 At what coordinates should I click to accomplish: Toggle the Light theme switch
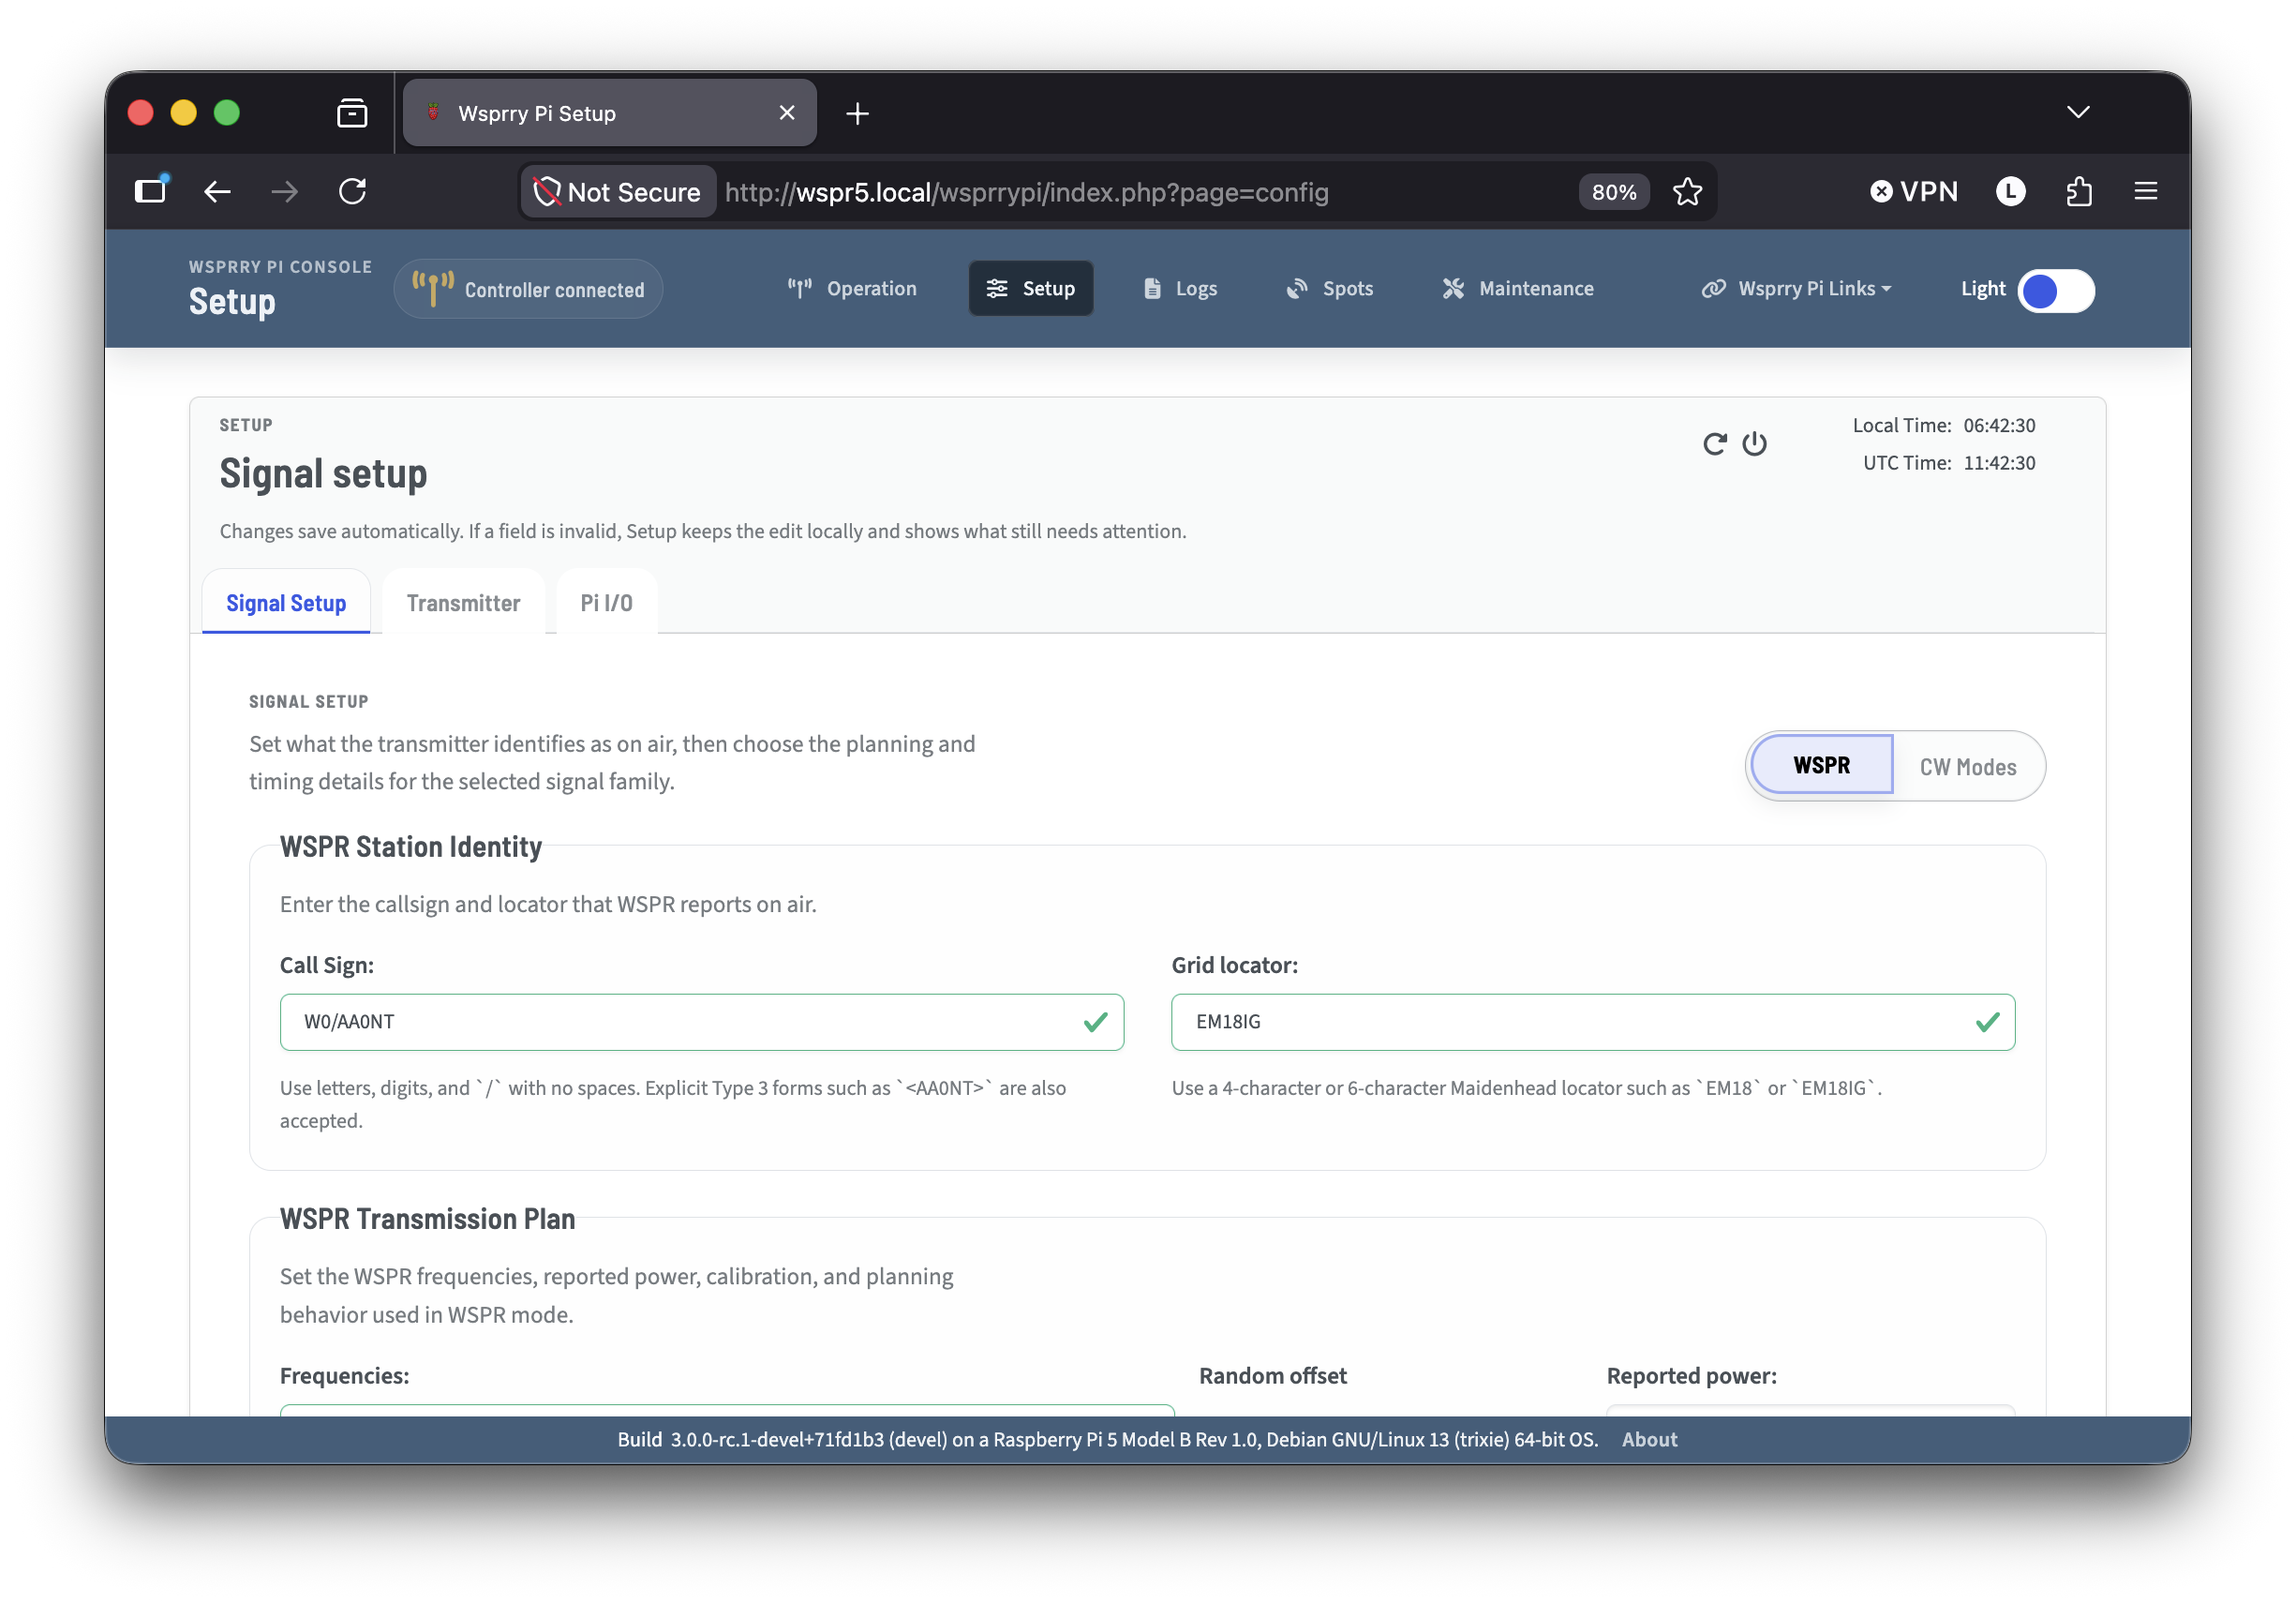[2055, 291]
